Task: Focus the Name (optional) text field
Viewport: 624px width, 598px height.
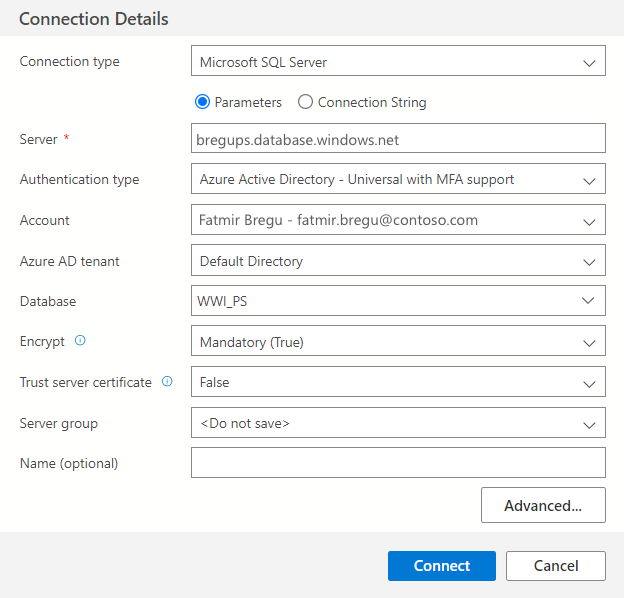Action: pyautogui.click(x=397, y=463)
